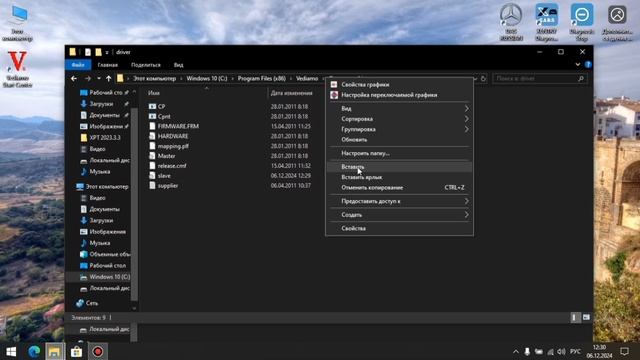Show hidden tray icons chevron
This screenshot has height=360, width=640.
[516, 351]
